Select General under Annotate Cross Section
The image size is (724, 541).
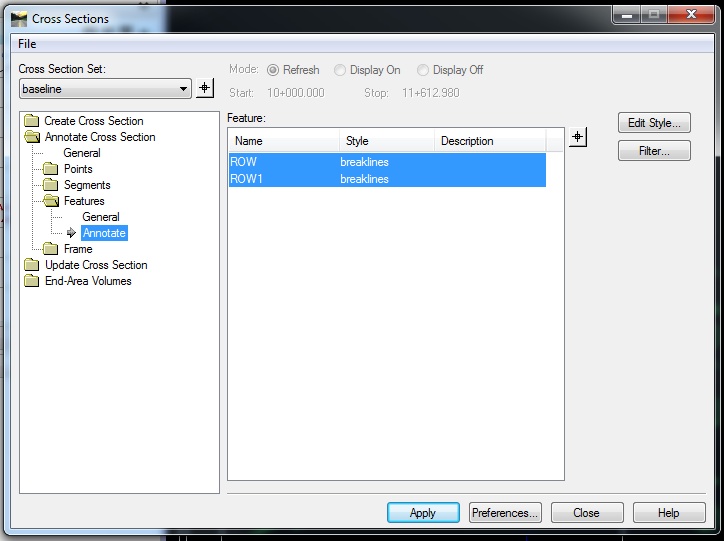pyautogui.click(x=82, y=153)
